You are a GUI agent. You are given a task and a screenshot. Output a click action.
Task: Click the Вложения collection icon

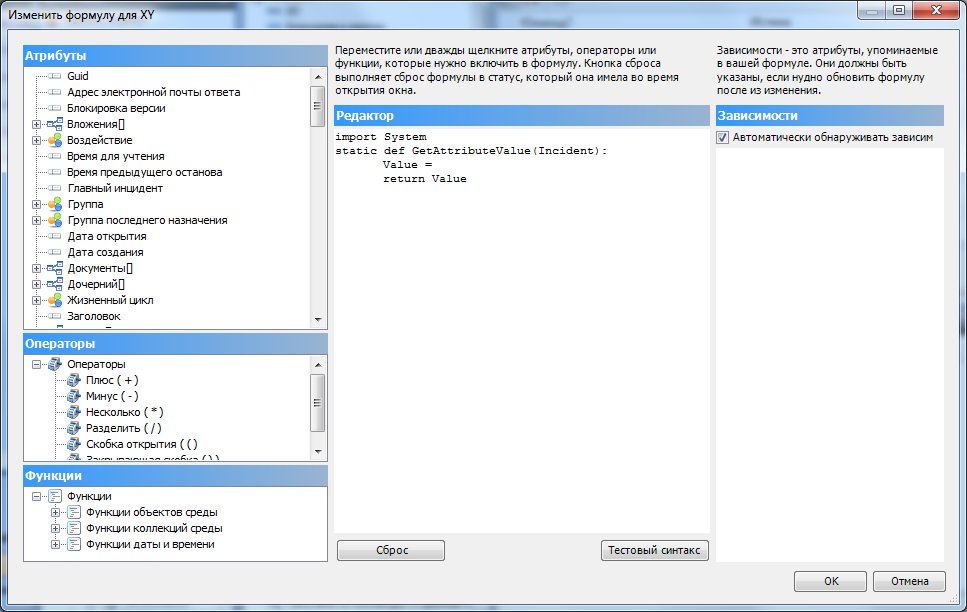pos(54,124)
